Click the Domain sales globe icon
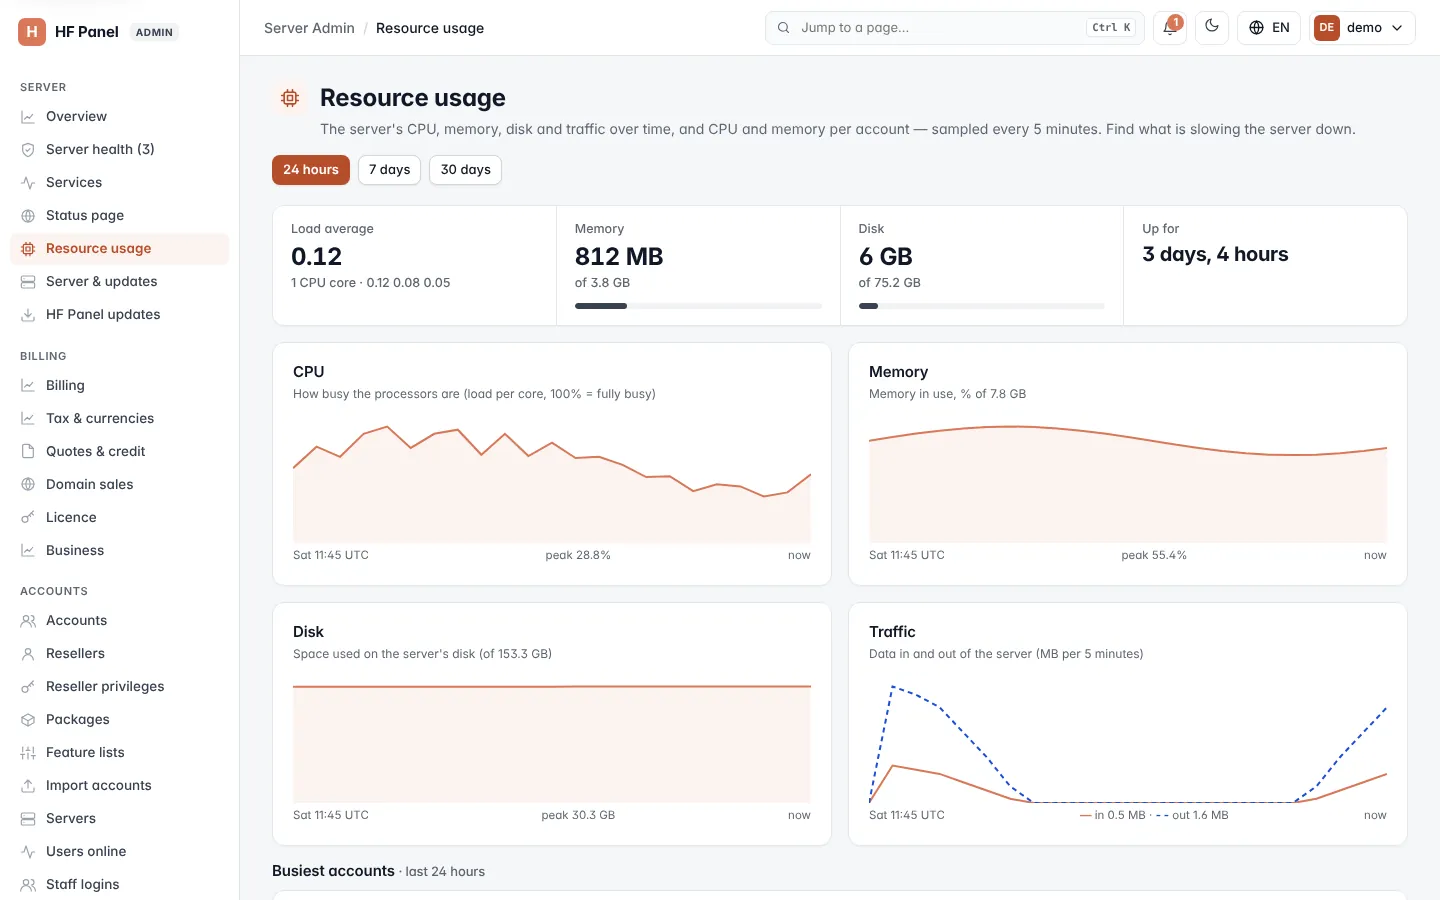This screenshot has width=1440, height=900. (x=28, y=485)
